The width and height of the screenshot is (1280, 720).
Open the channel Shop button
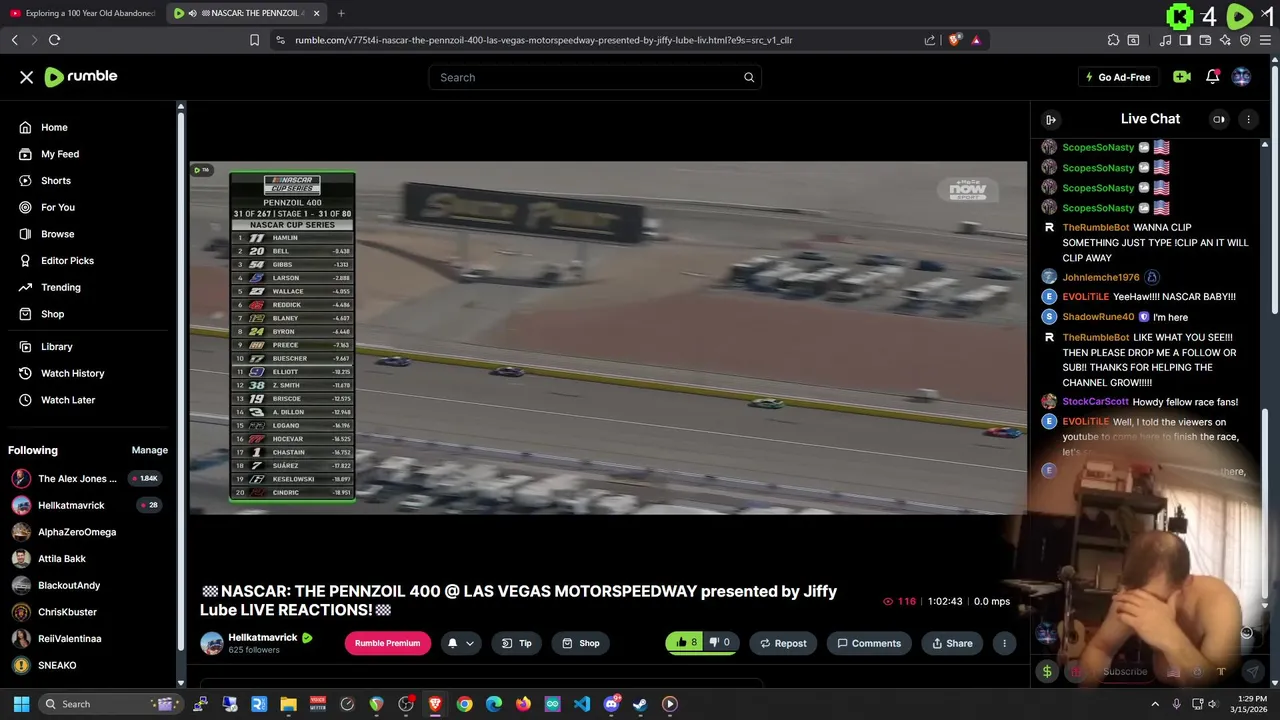pyautogui.click(x=580, y=643)
